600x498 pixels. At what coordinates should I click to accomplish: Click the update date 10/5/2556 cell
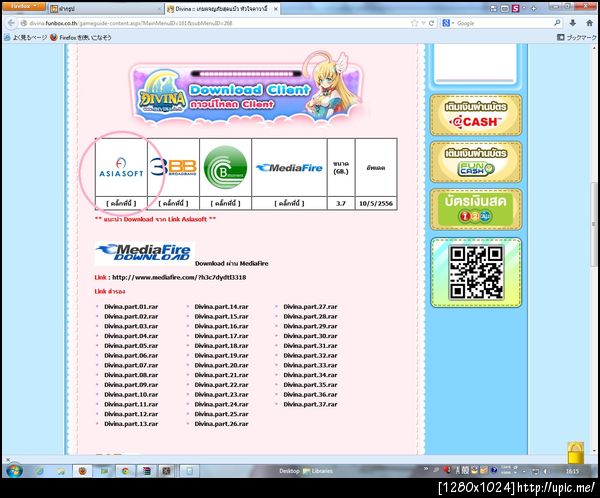pos(376,203)
